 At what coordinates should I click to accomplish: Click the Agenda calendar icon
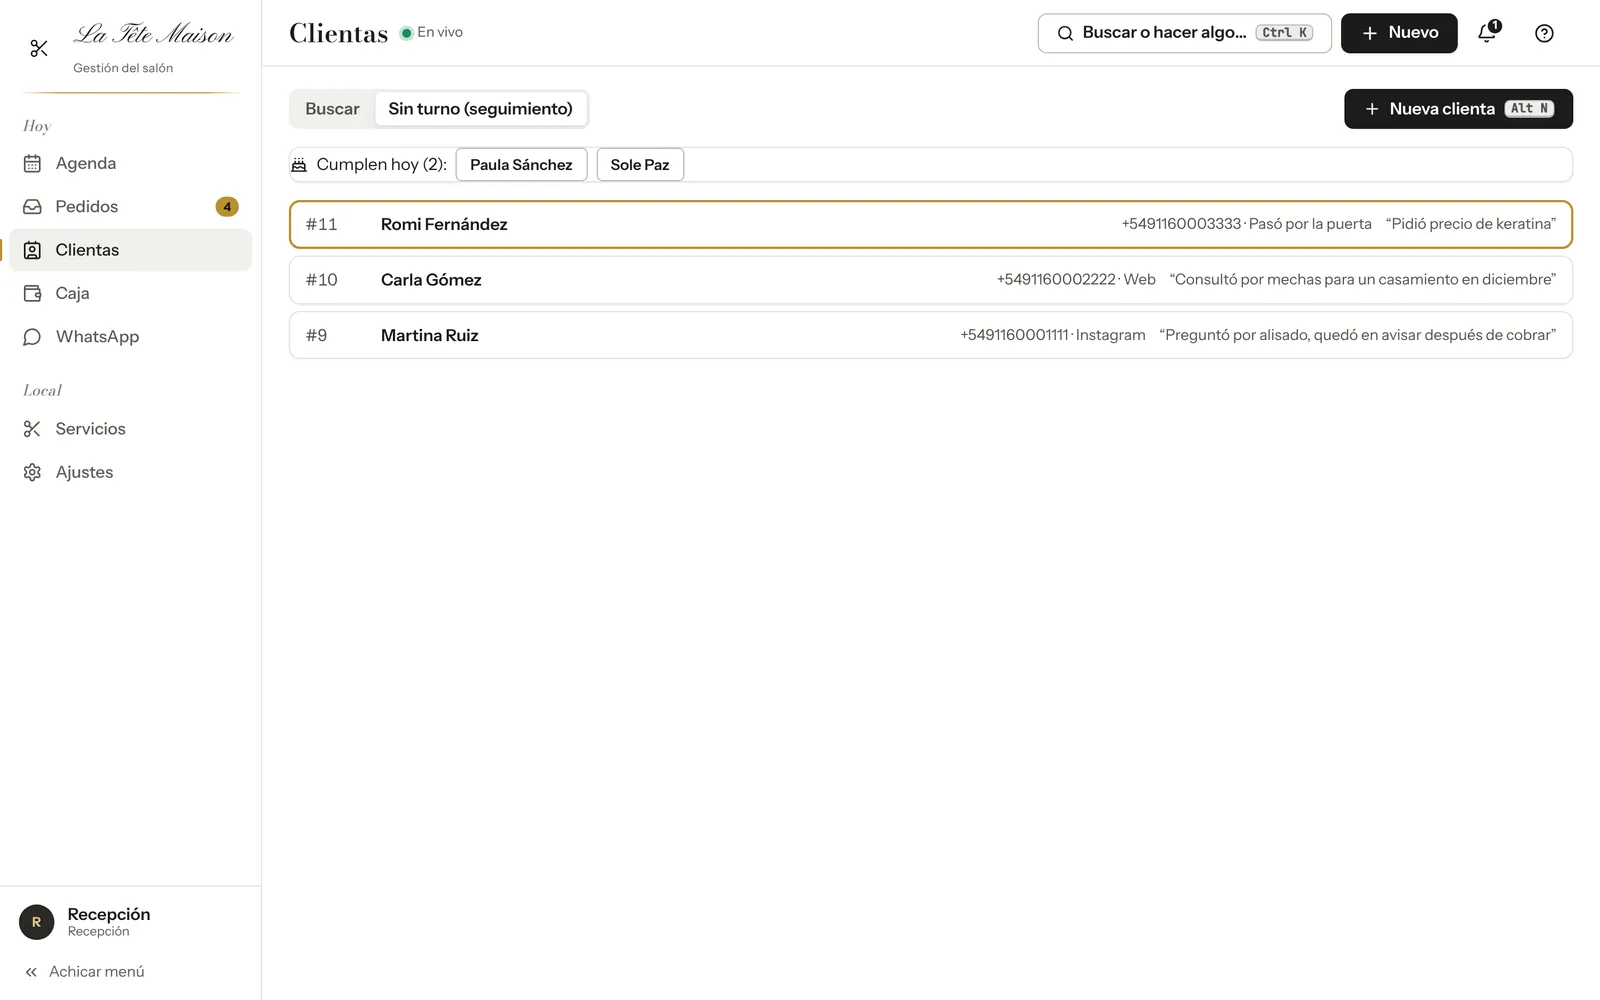click(x=32, y=163)
